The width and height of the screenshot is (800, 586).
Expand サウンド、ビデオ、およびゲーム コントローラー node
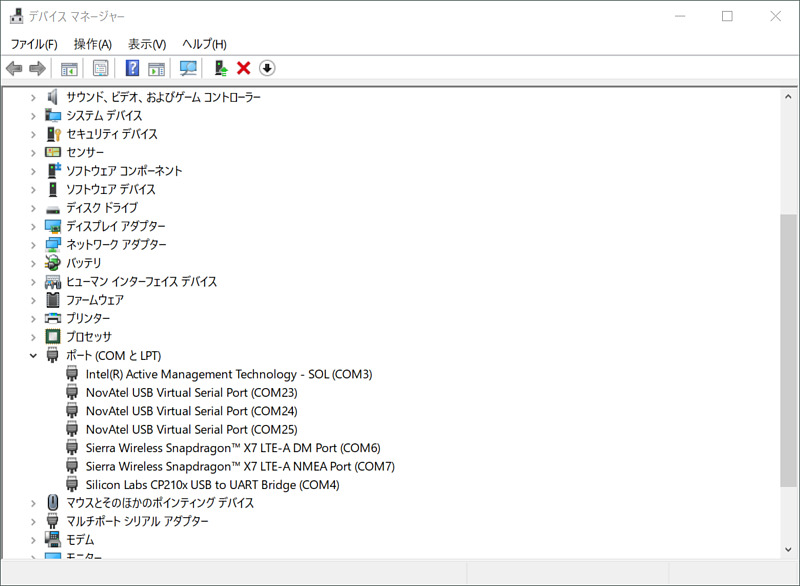[x=33, y=97]
